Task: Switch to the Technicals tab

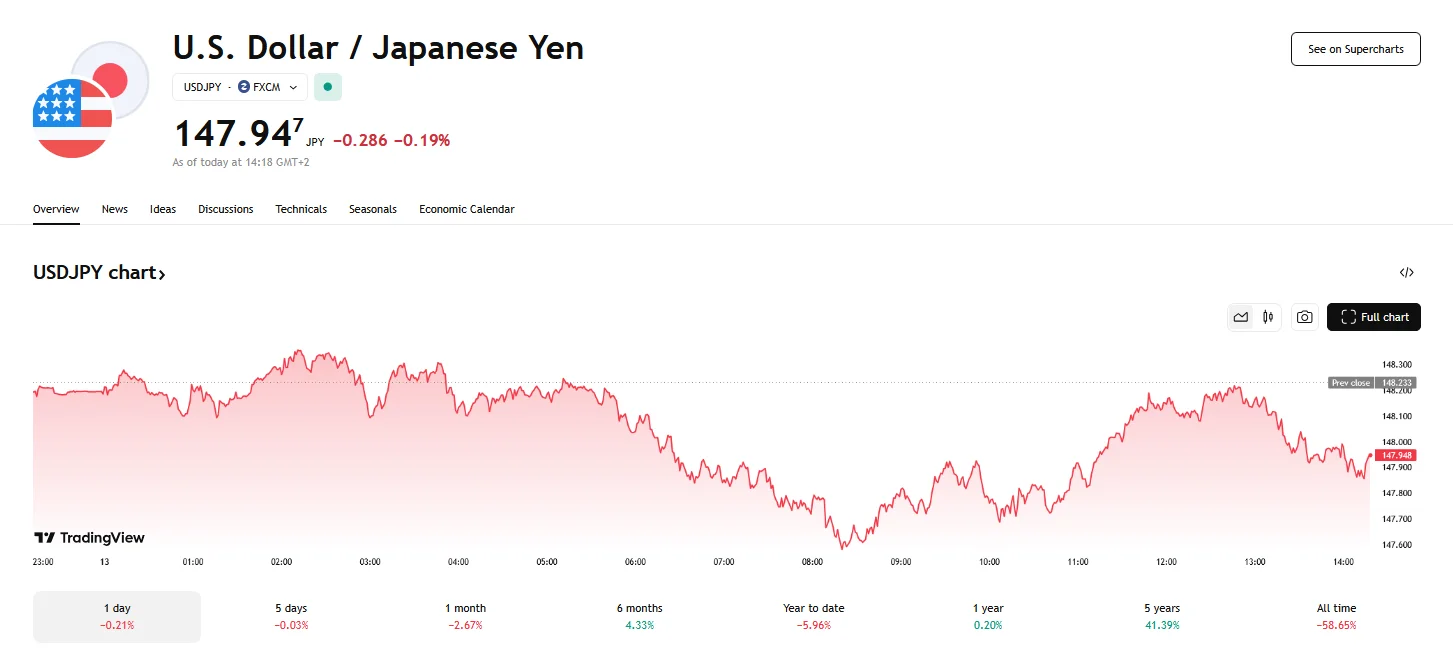Action: [x=301, y=209]
